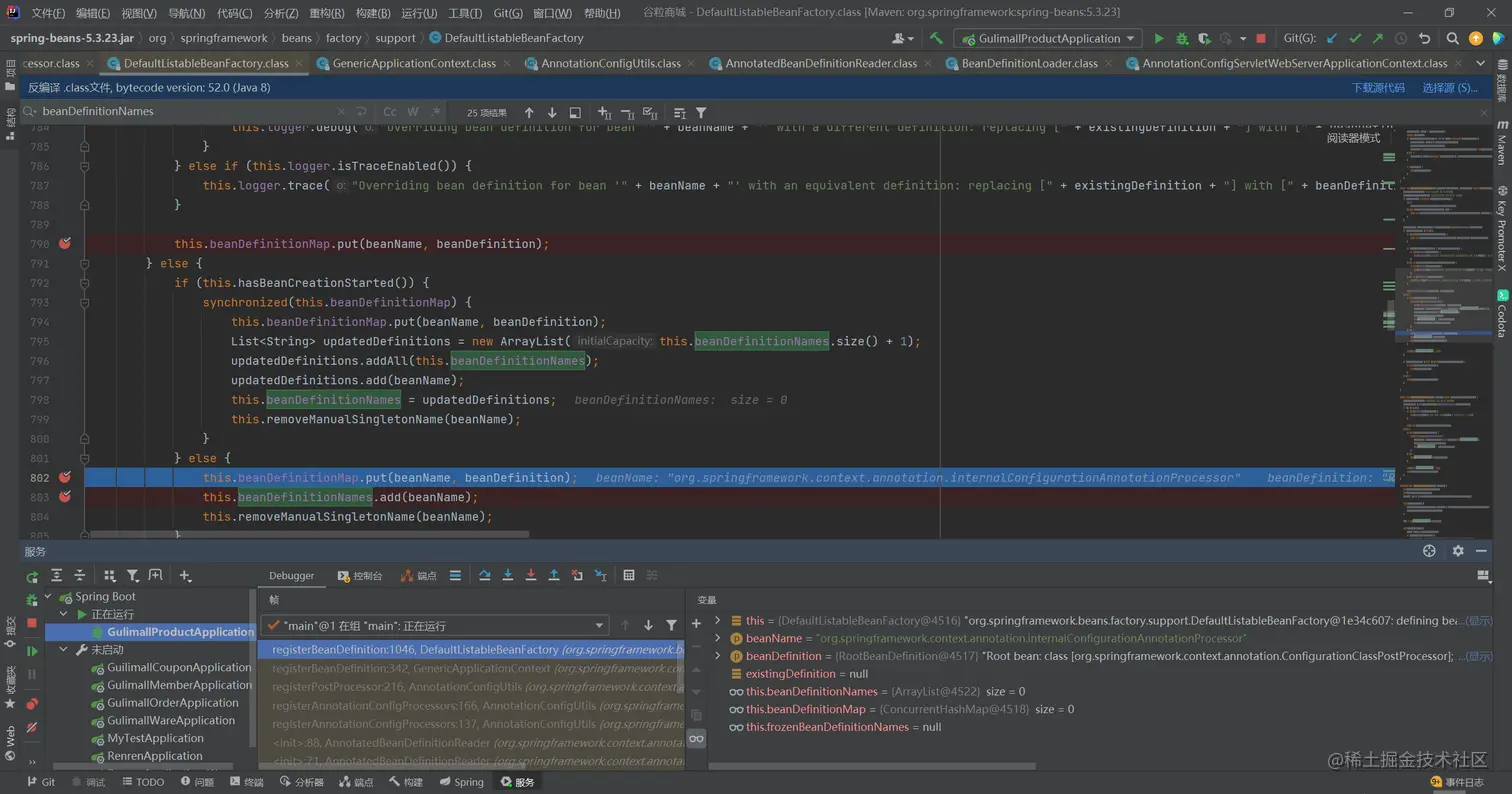Toggle show watches glasses icon
Screen dimensions: 1512x794
point(697,738)
